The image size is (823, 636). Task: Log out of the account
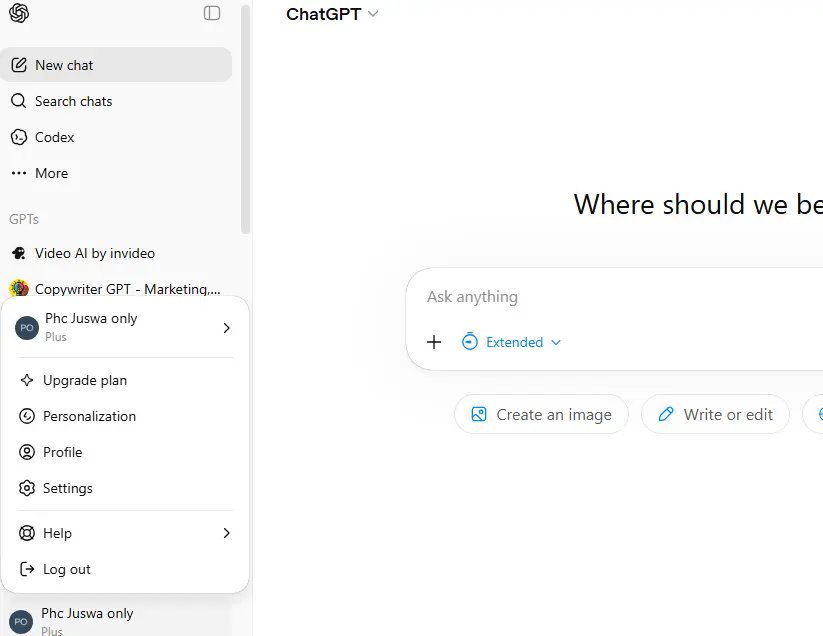click(124, 569)
